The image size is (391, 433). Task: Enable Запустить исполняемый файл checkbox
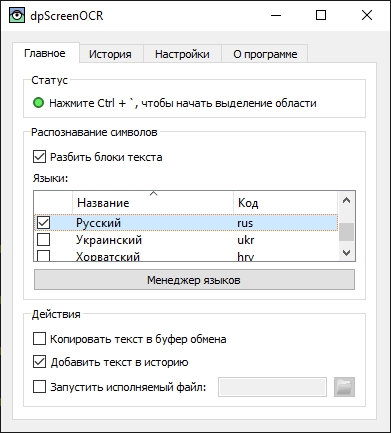pos(39,387)
